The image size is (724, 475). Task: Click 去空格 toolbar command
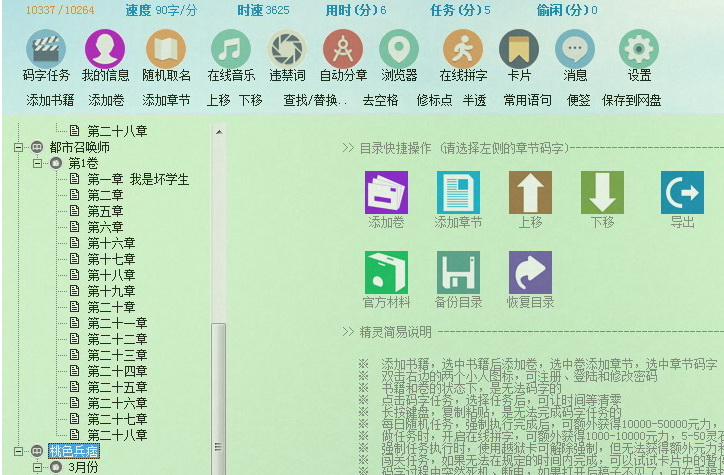tap(380, 100)
